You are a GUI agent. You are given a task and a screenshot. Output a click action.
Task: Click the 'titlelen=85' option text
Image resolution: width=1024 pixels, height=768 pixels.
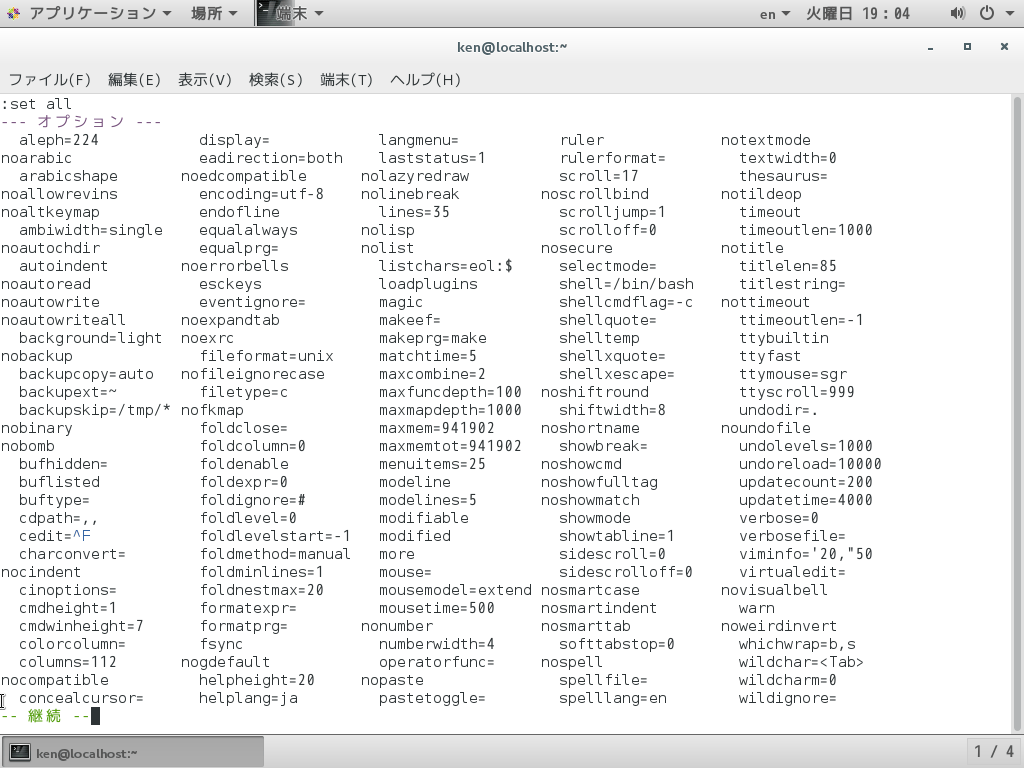pos(788,266)
